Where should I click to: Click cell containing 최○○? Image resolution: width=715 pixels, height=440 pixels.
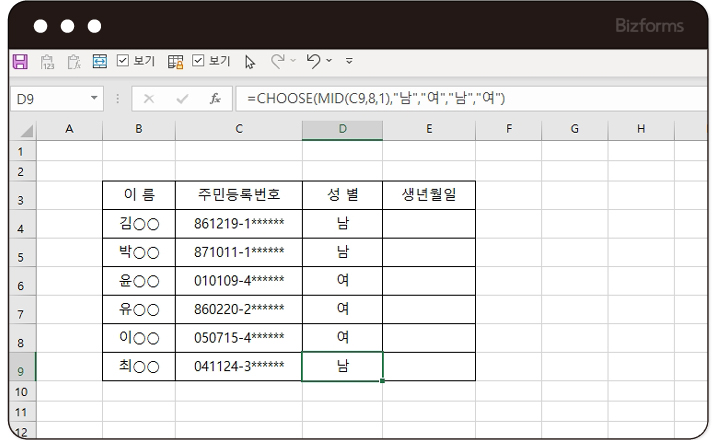tap(139, 367)
